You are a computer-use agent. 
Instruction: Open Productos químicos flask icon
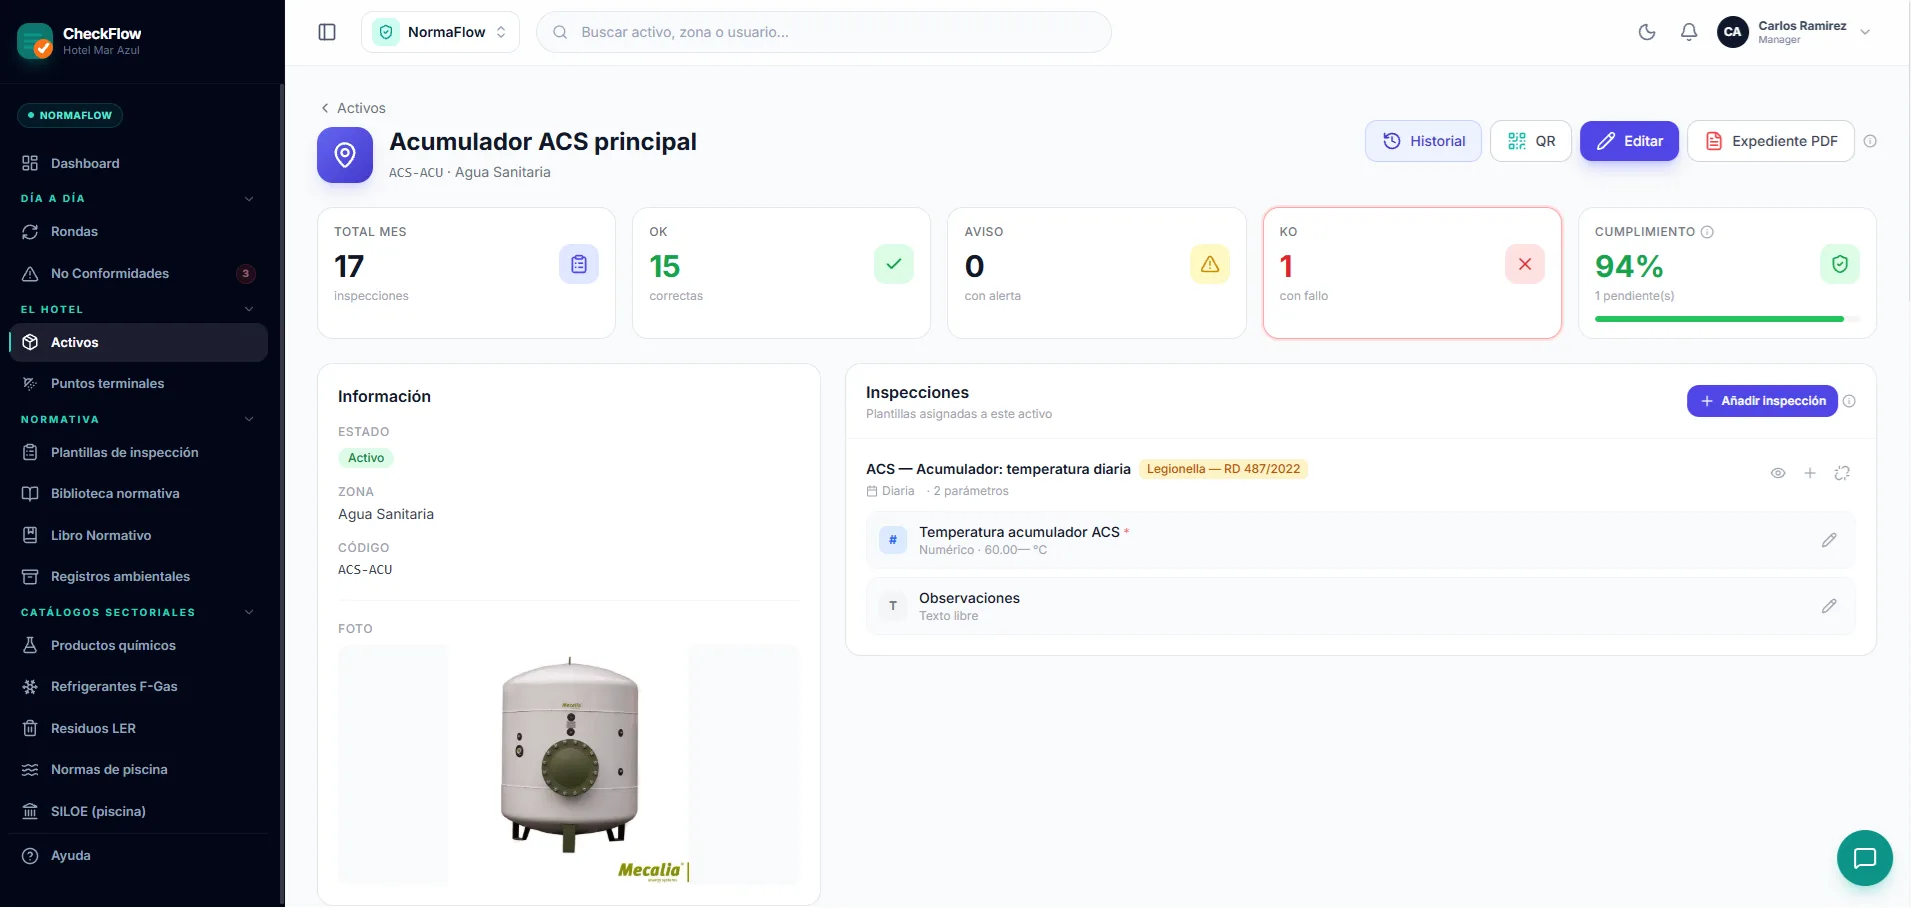pos(30,646)
